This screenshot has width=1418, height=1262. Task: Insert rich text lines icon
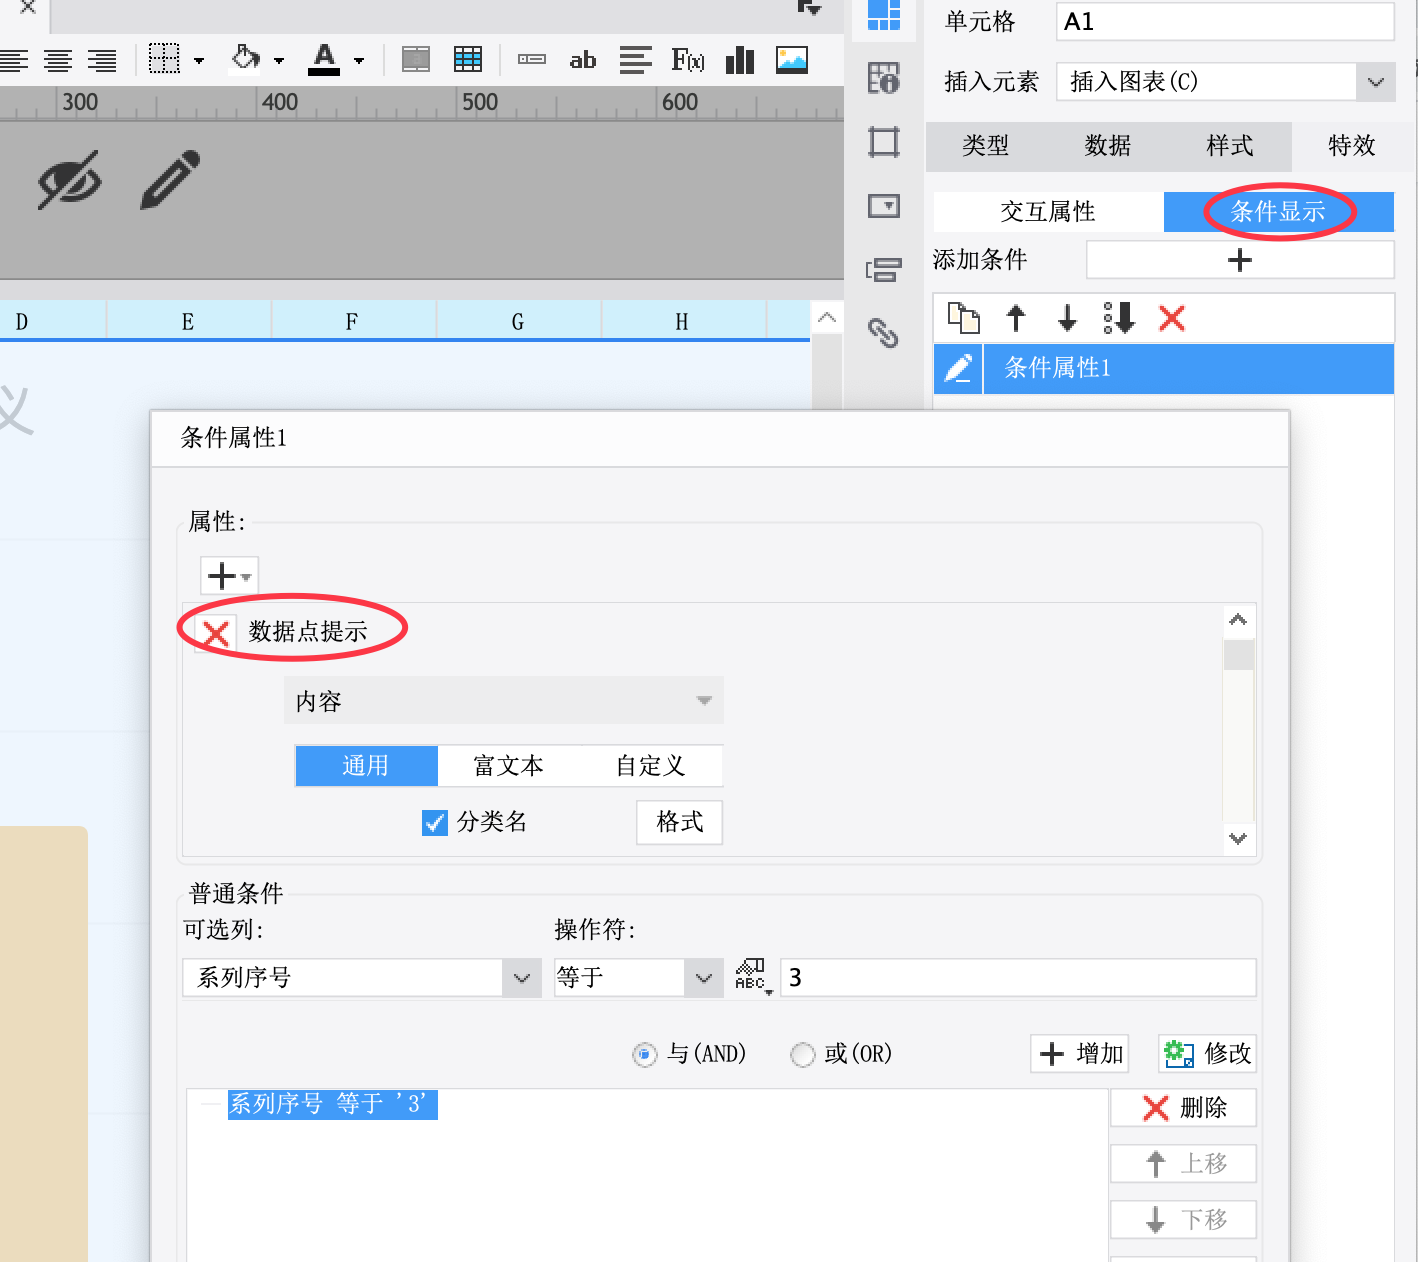[x=636, y=60]
